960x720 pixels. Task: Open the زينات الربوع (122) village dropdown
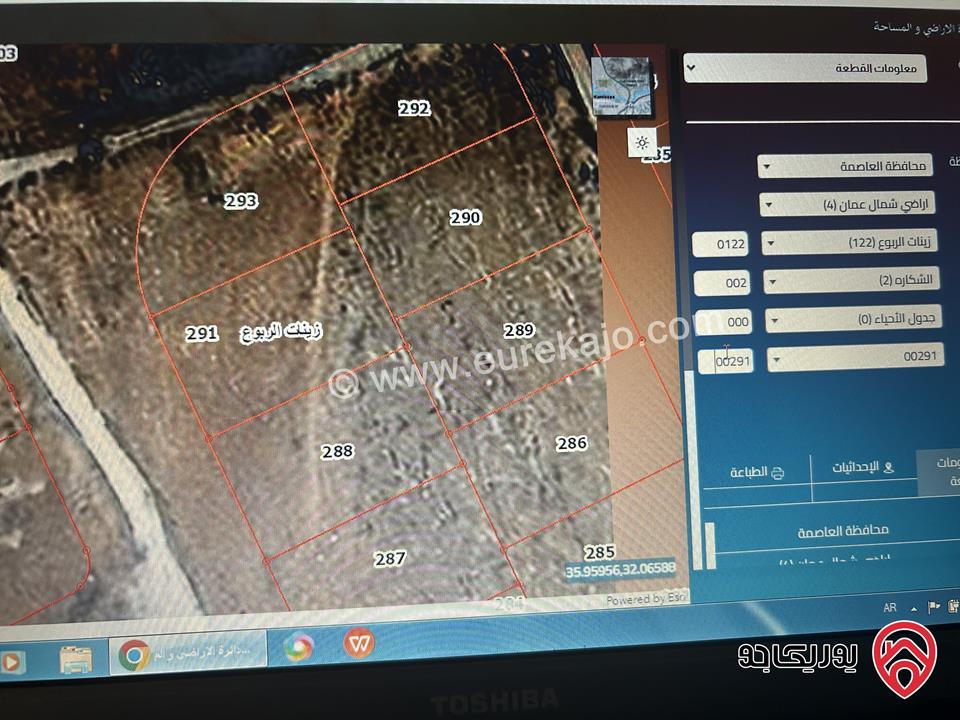click(849, 242)
